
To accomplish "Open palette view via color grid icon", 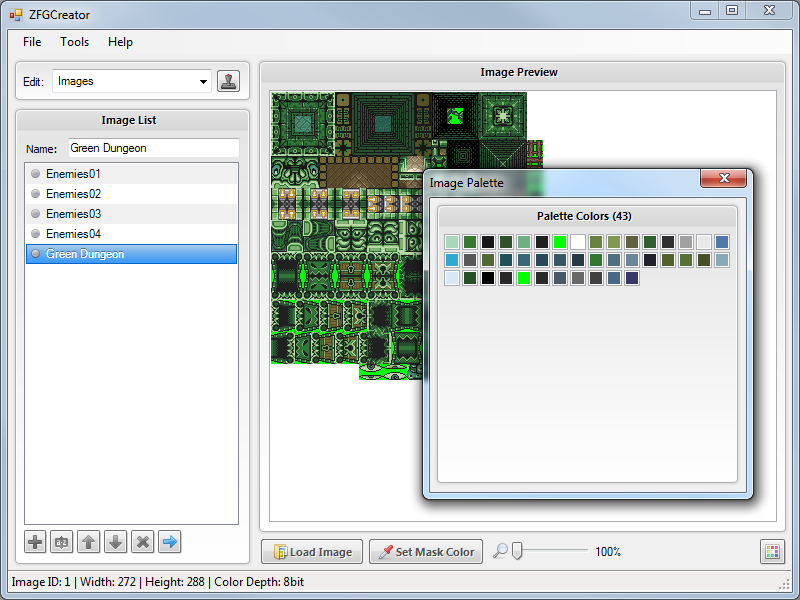I will [772, 552].
